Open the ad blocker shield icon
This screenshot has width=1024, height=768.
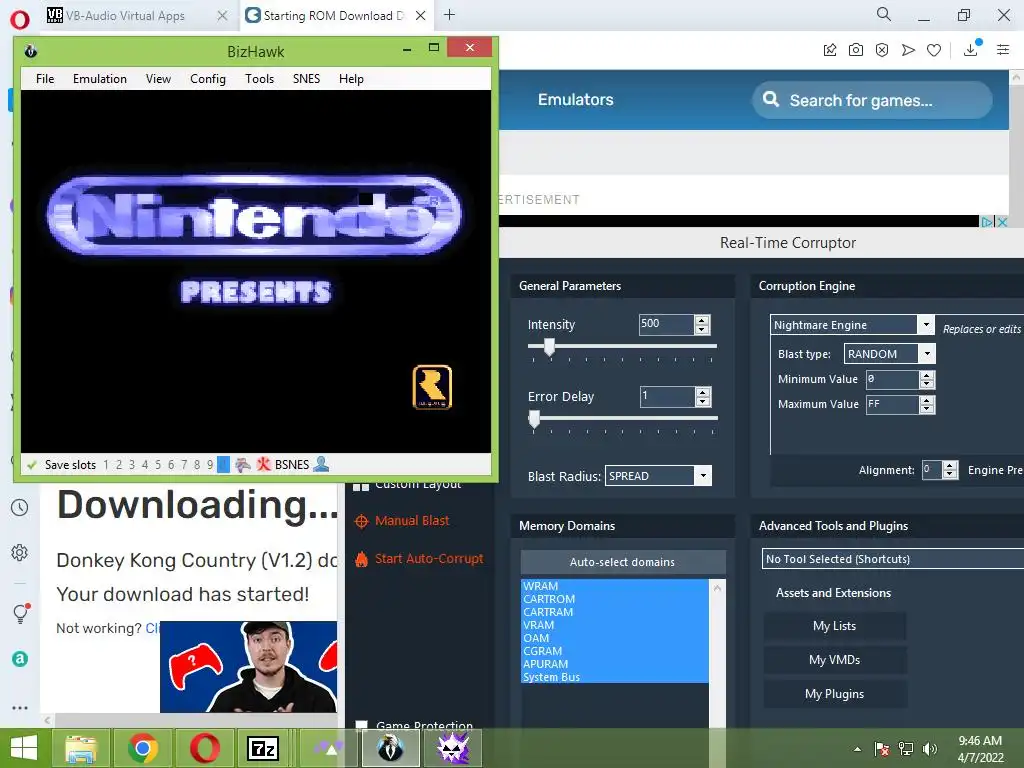(882, 50)
